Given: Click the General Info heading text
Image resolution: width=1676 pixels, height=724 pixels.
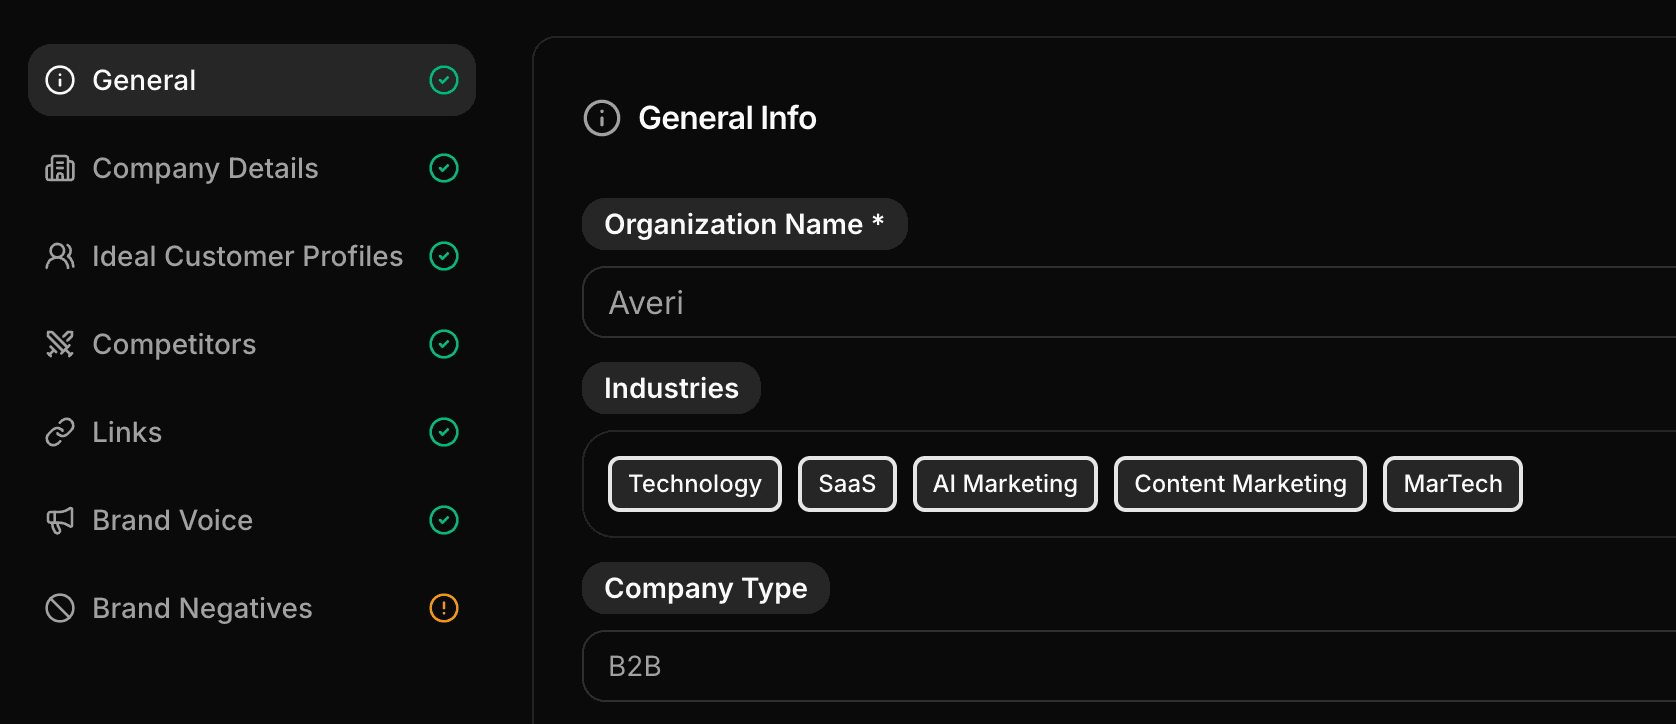Looking at the screenshot, I should [727, 118].
